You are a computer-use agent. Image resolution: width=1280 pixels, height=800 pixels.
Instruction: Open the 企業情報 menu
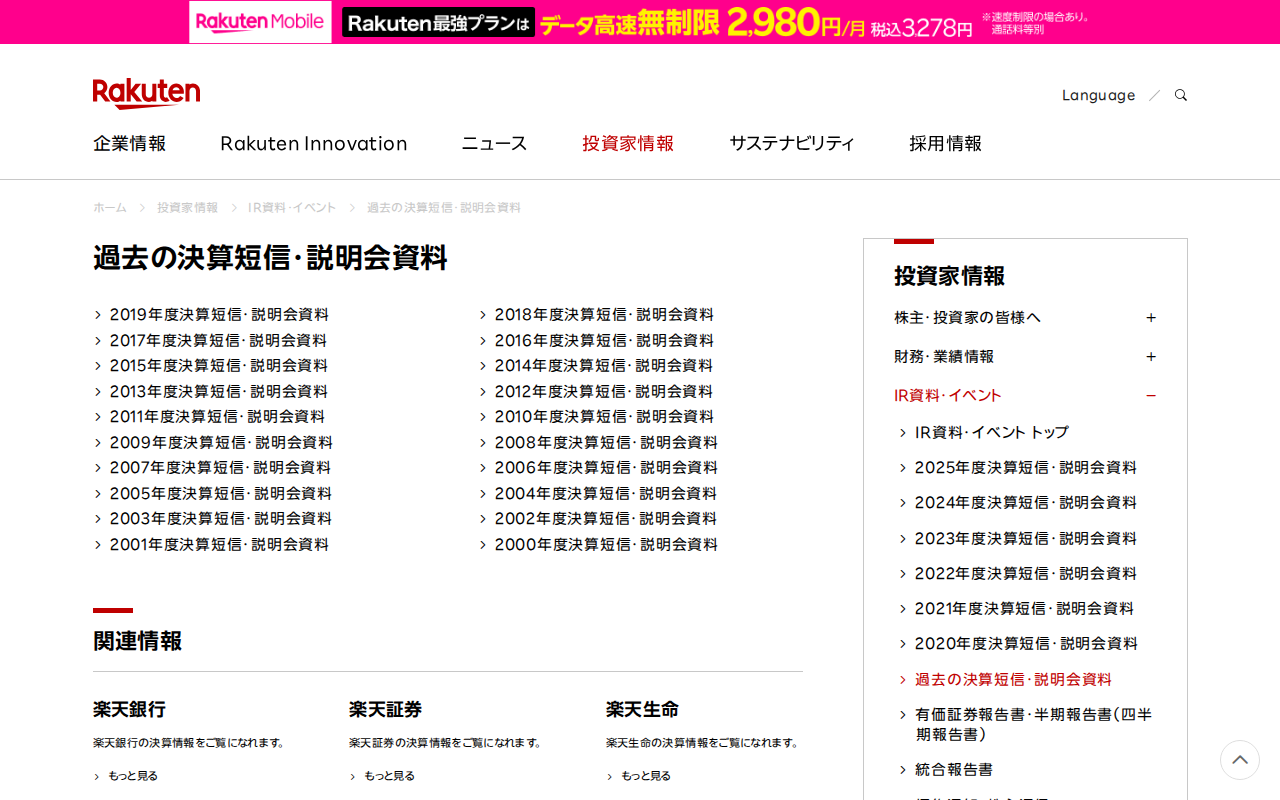click(x=130, y=143)
